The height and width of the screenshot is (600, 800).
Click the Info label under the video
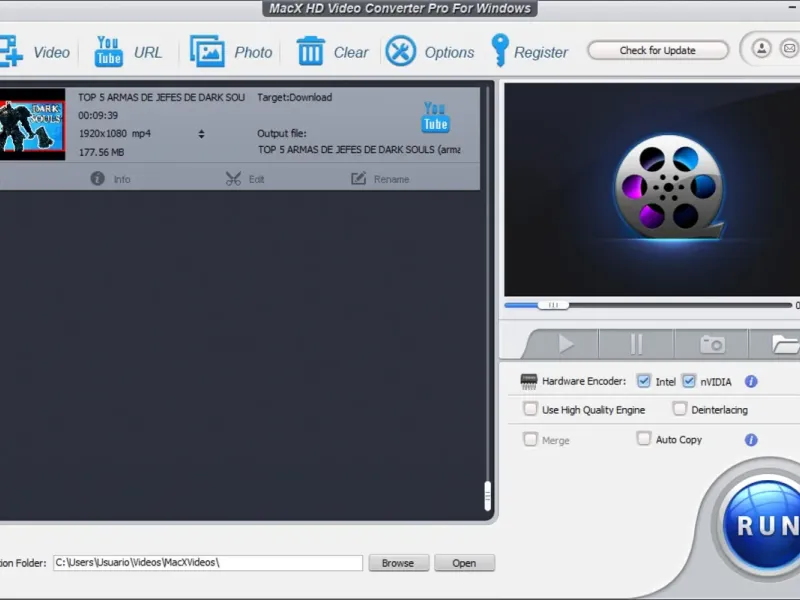122,179
